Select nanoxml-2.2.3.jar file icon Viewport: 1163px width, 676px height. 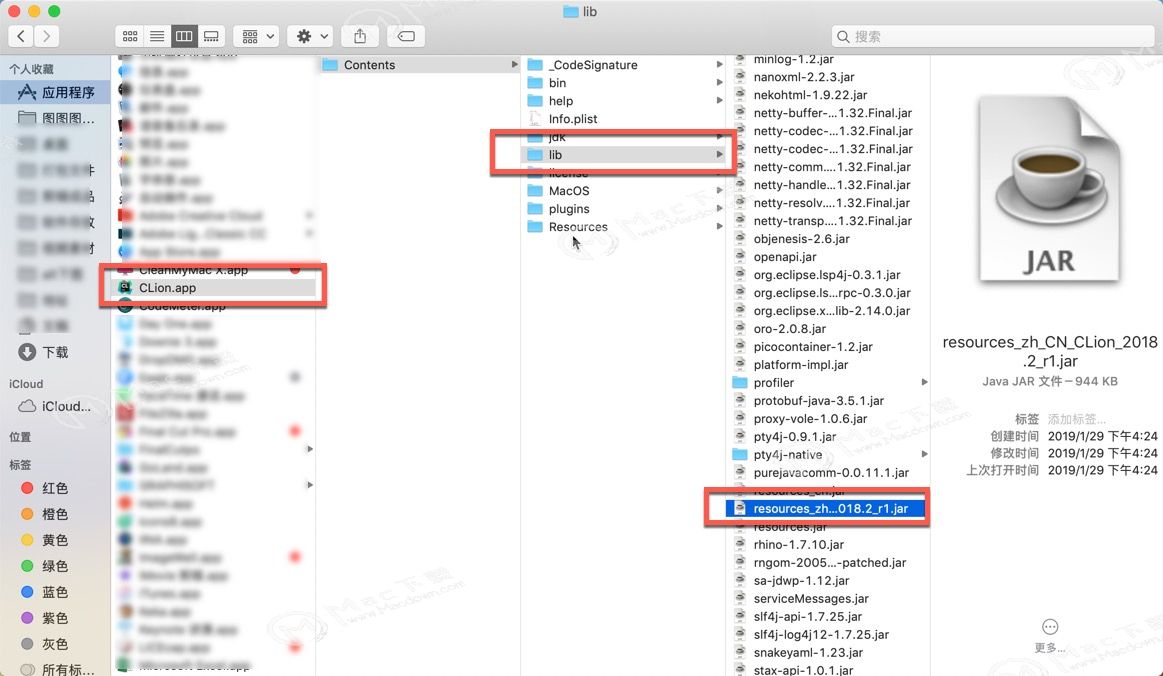[x=739, y=76]
